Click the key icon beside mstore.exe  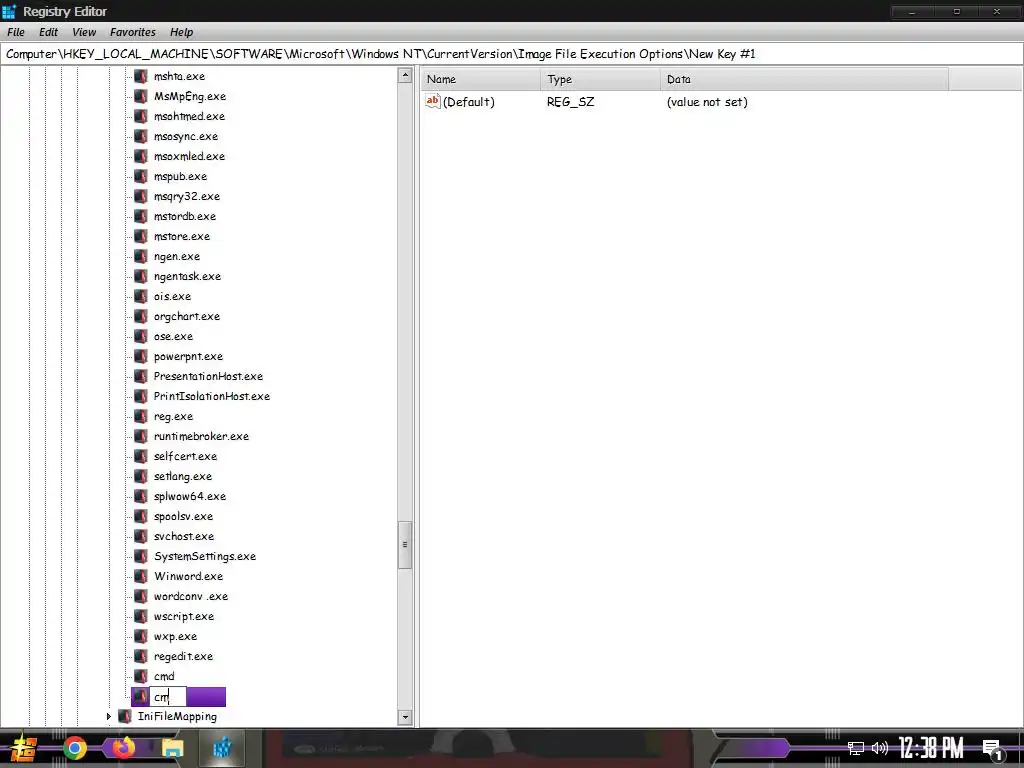point(140,236)
